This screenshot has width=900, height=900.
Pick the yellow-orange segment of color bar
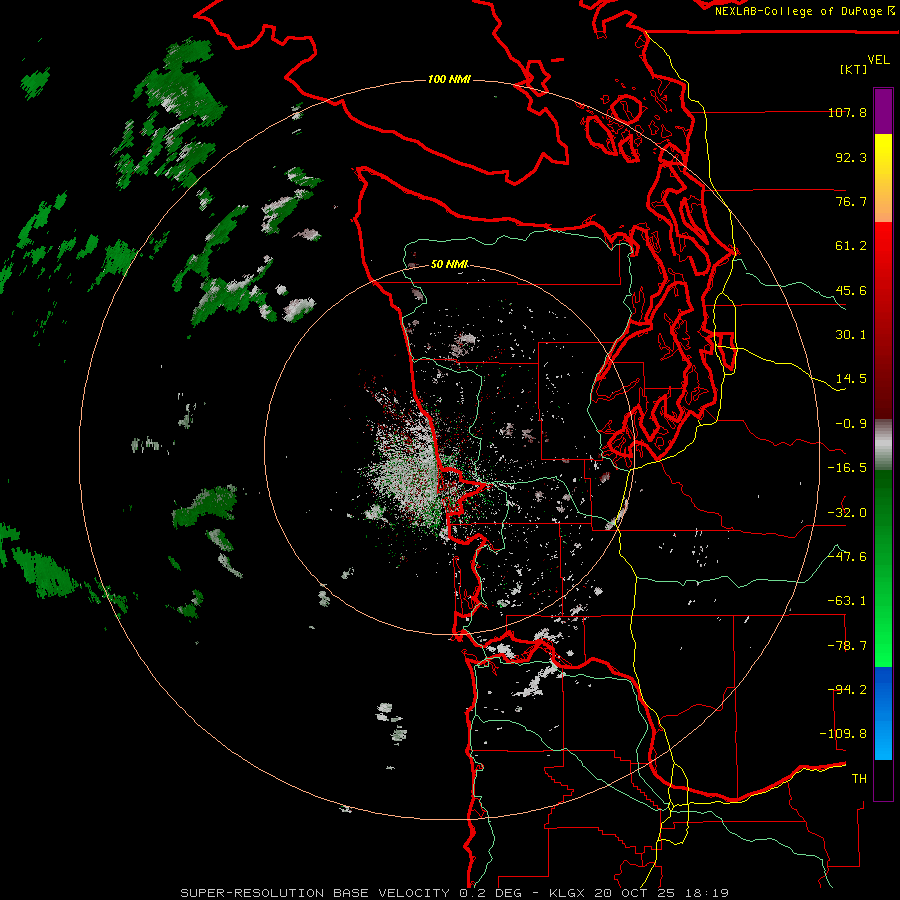[883, 178]
